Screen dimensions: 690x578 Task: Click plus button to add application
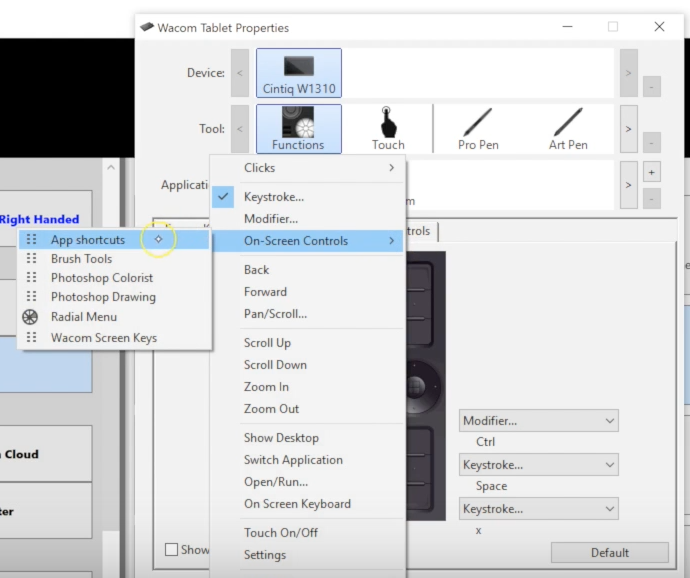[x=652, y=172]
